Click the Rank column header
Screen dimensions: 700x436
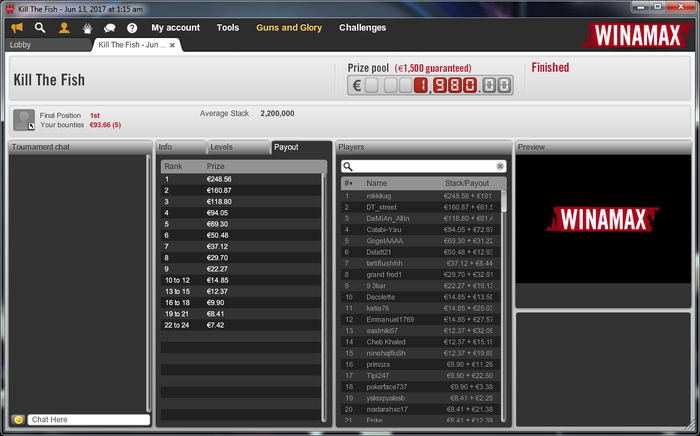tap(173, 166)
